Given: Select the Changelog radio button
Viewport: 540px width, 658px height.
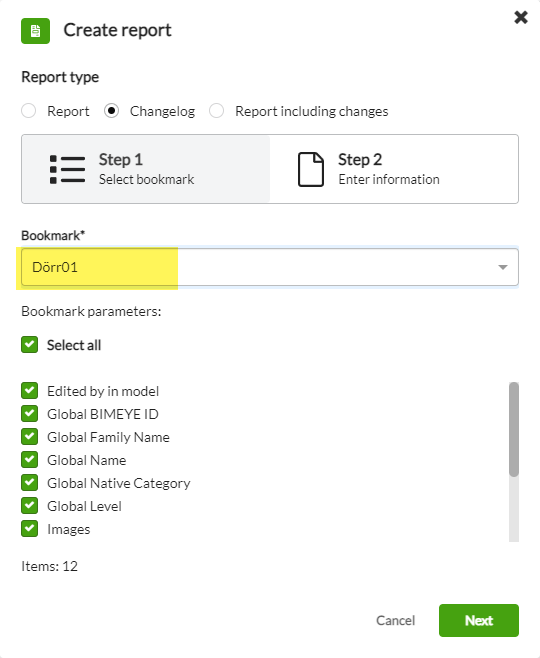Looking at the screenshot, I should pyautogui.click(x=111, y=111).
